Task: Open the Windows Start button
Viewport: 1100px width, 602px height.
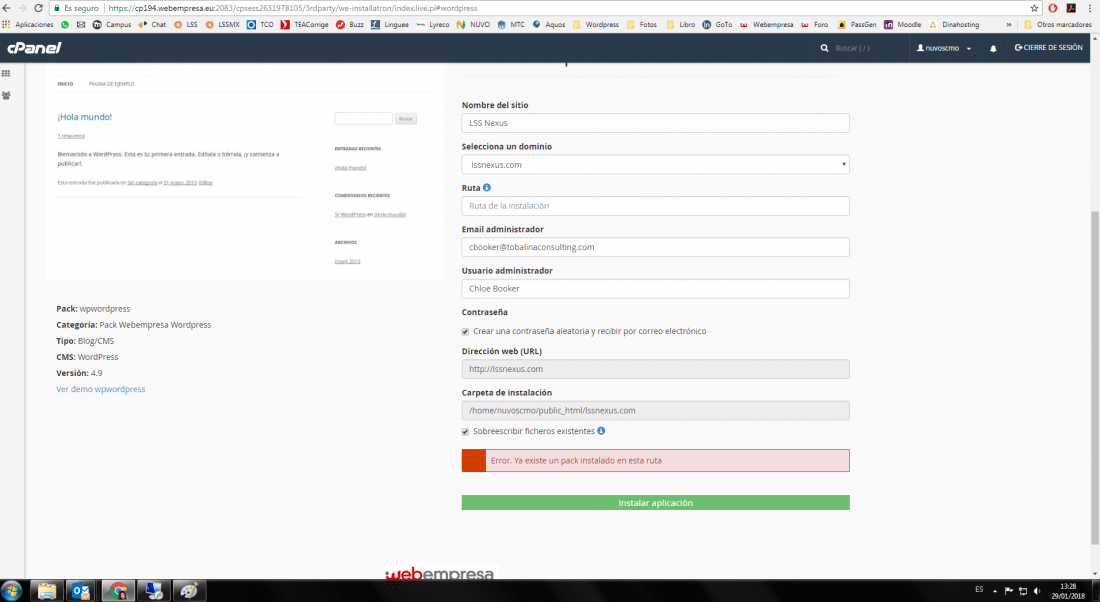Action: pyautogui.click(x=12, y=591)
